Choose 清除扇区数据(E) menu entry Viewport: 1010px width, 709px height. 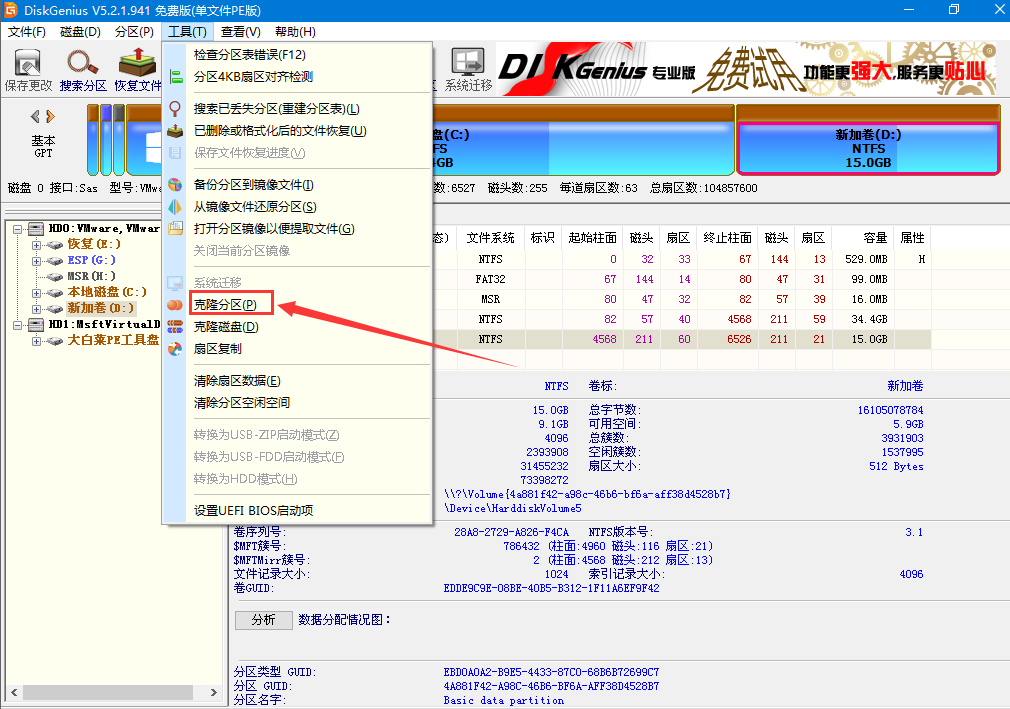tap(237, 381)
